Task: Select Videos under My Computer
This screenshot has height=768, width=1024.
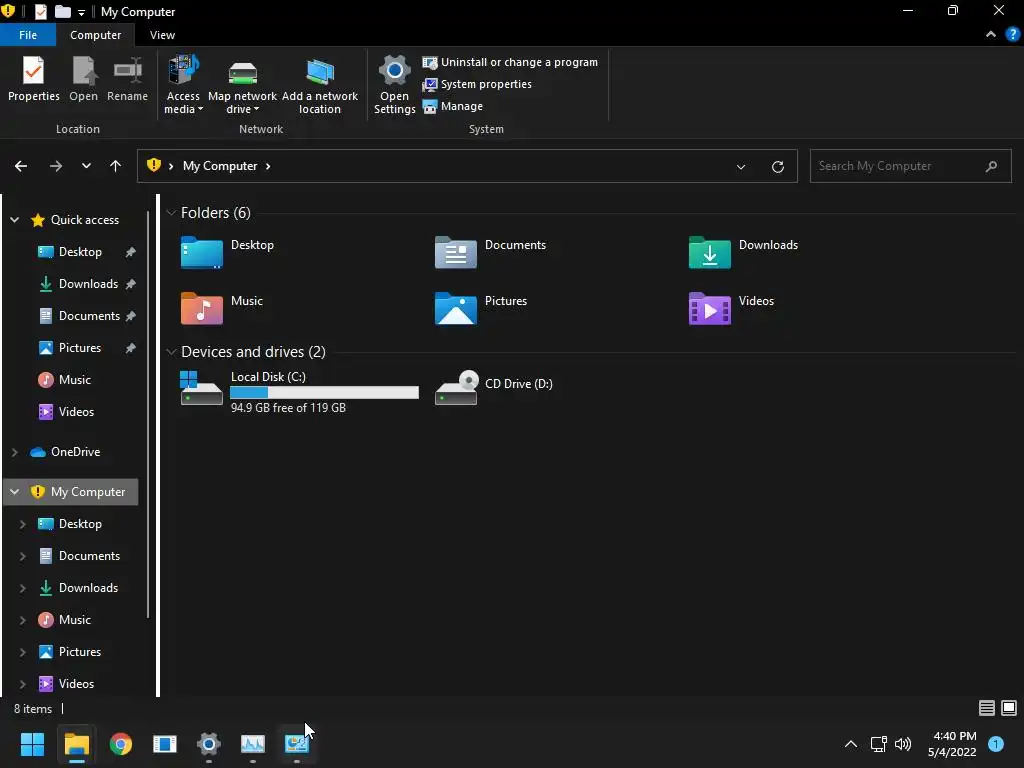Action: point(76,684)
